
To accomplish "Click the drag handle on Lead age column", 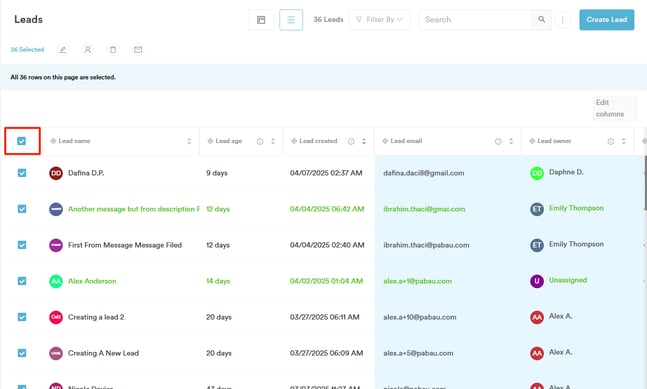I will (x=210, y=141).
